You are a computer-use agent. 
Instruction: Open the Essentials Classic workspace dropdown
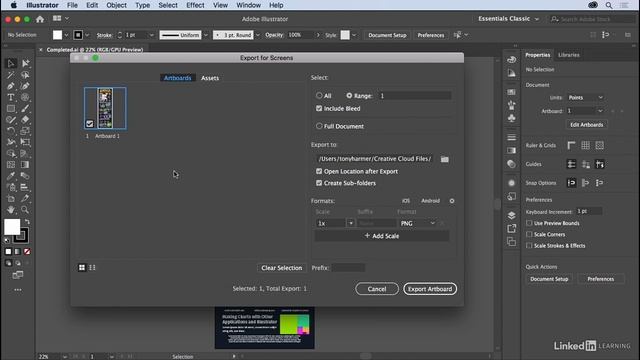point(508,19)
